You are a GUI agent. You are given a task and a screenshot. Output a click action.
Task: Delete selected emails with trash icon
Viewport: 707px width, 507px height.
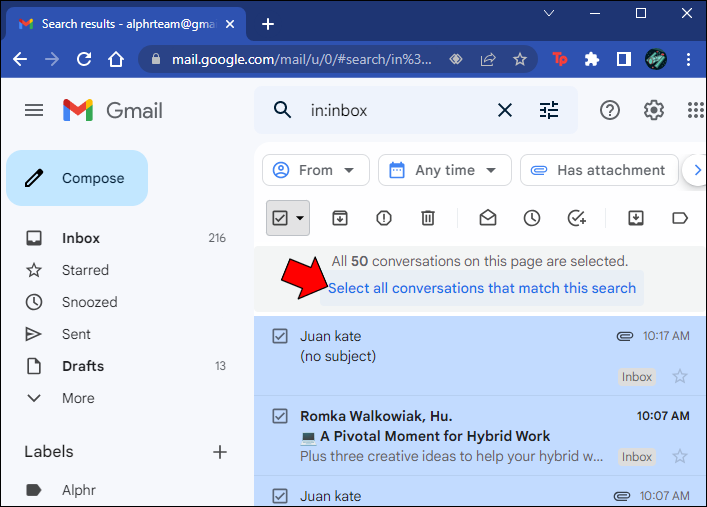tap(427, 218)
